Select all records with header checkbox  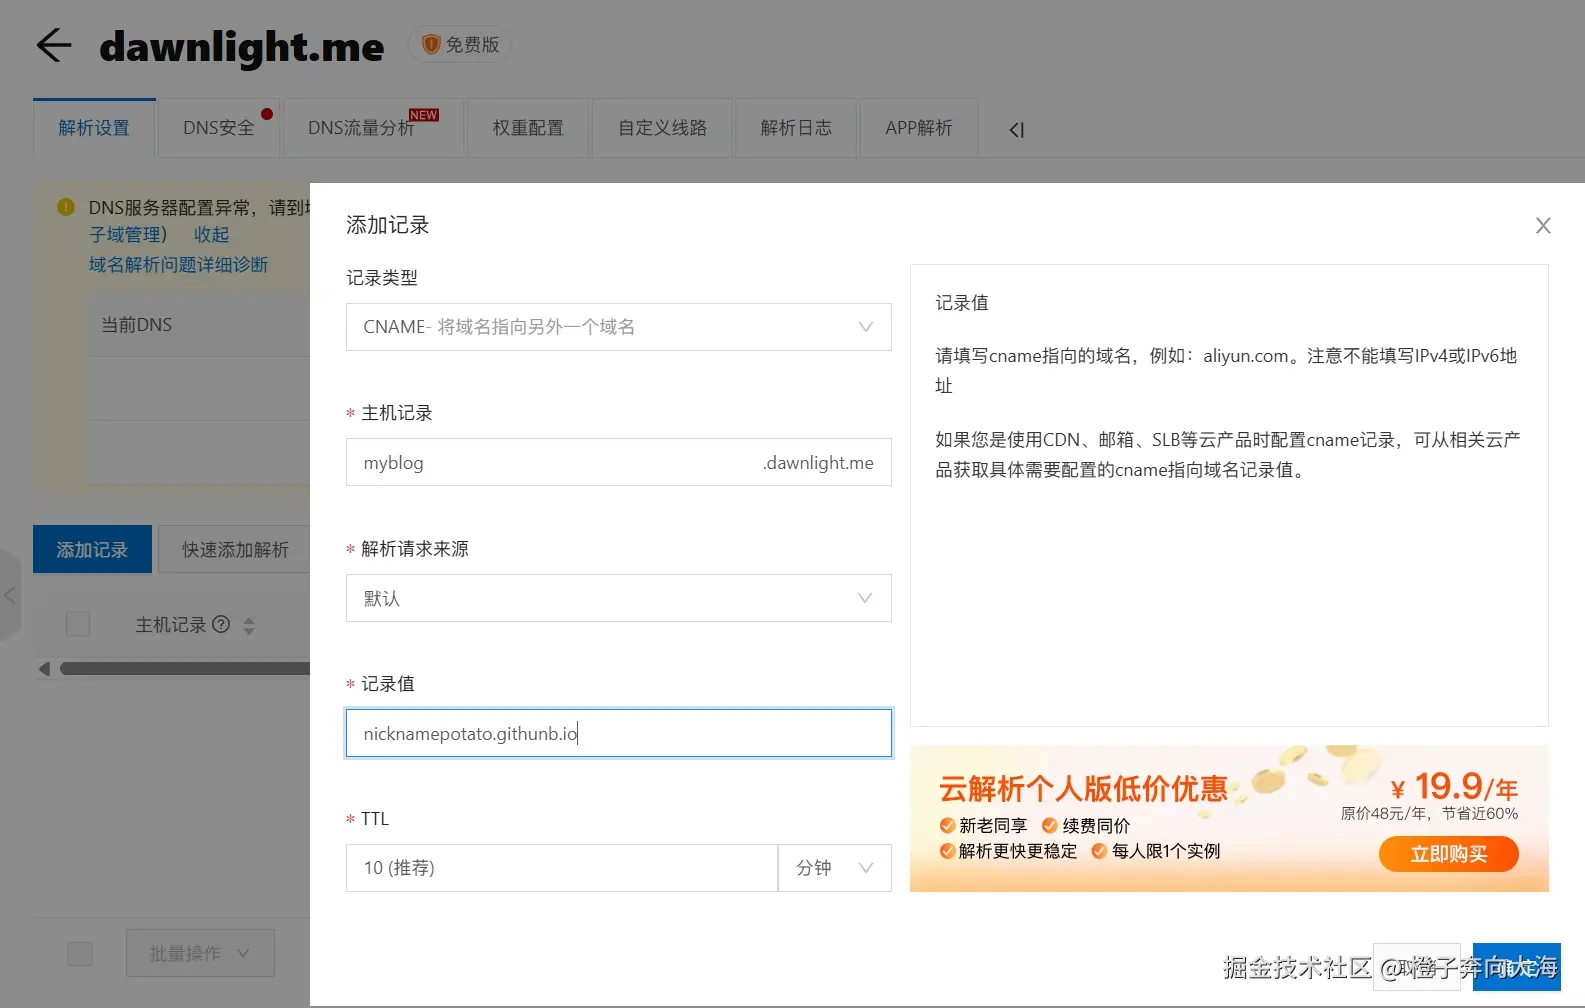78,624
